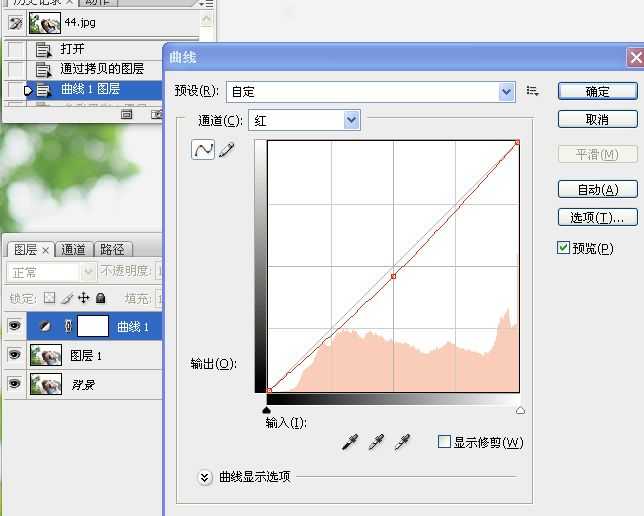Select the bottom-left curve endpoint
The height and width of the screenshot is (516, 644).
tap(269, 390)
